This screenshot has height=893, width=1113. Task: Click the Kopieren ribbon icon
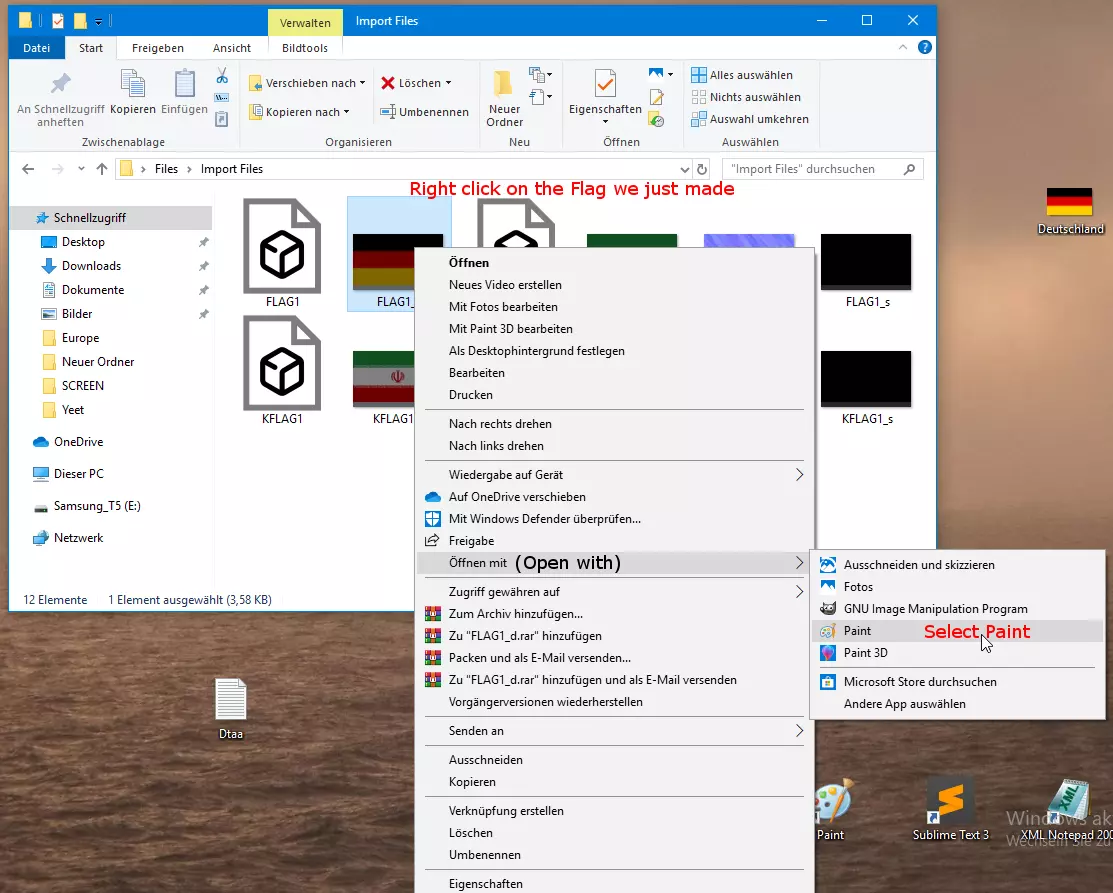coord(133,84)
